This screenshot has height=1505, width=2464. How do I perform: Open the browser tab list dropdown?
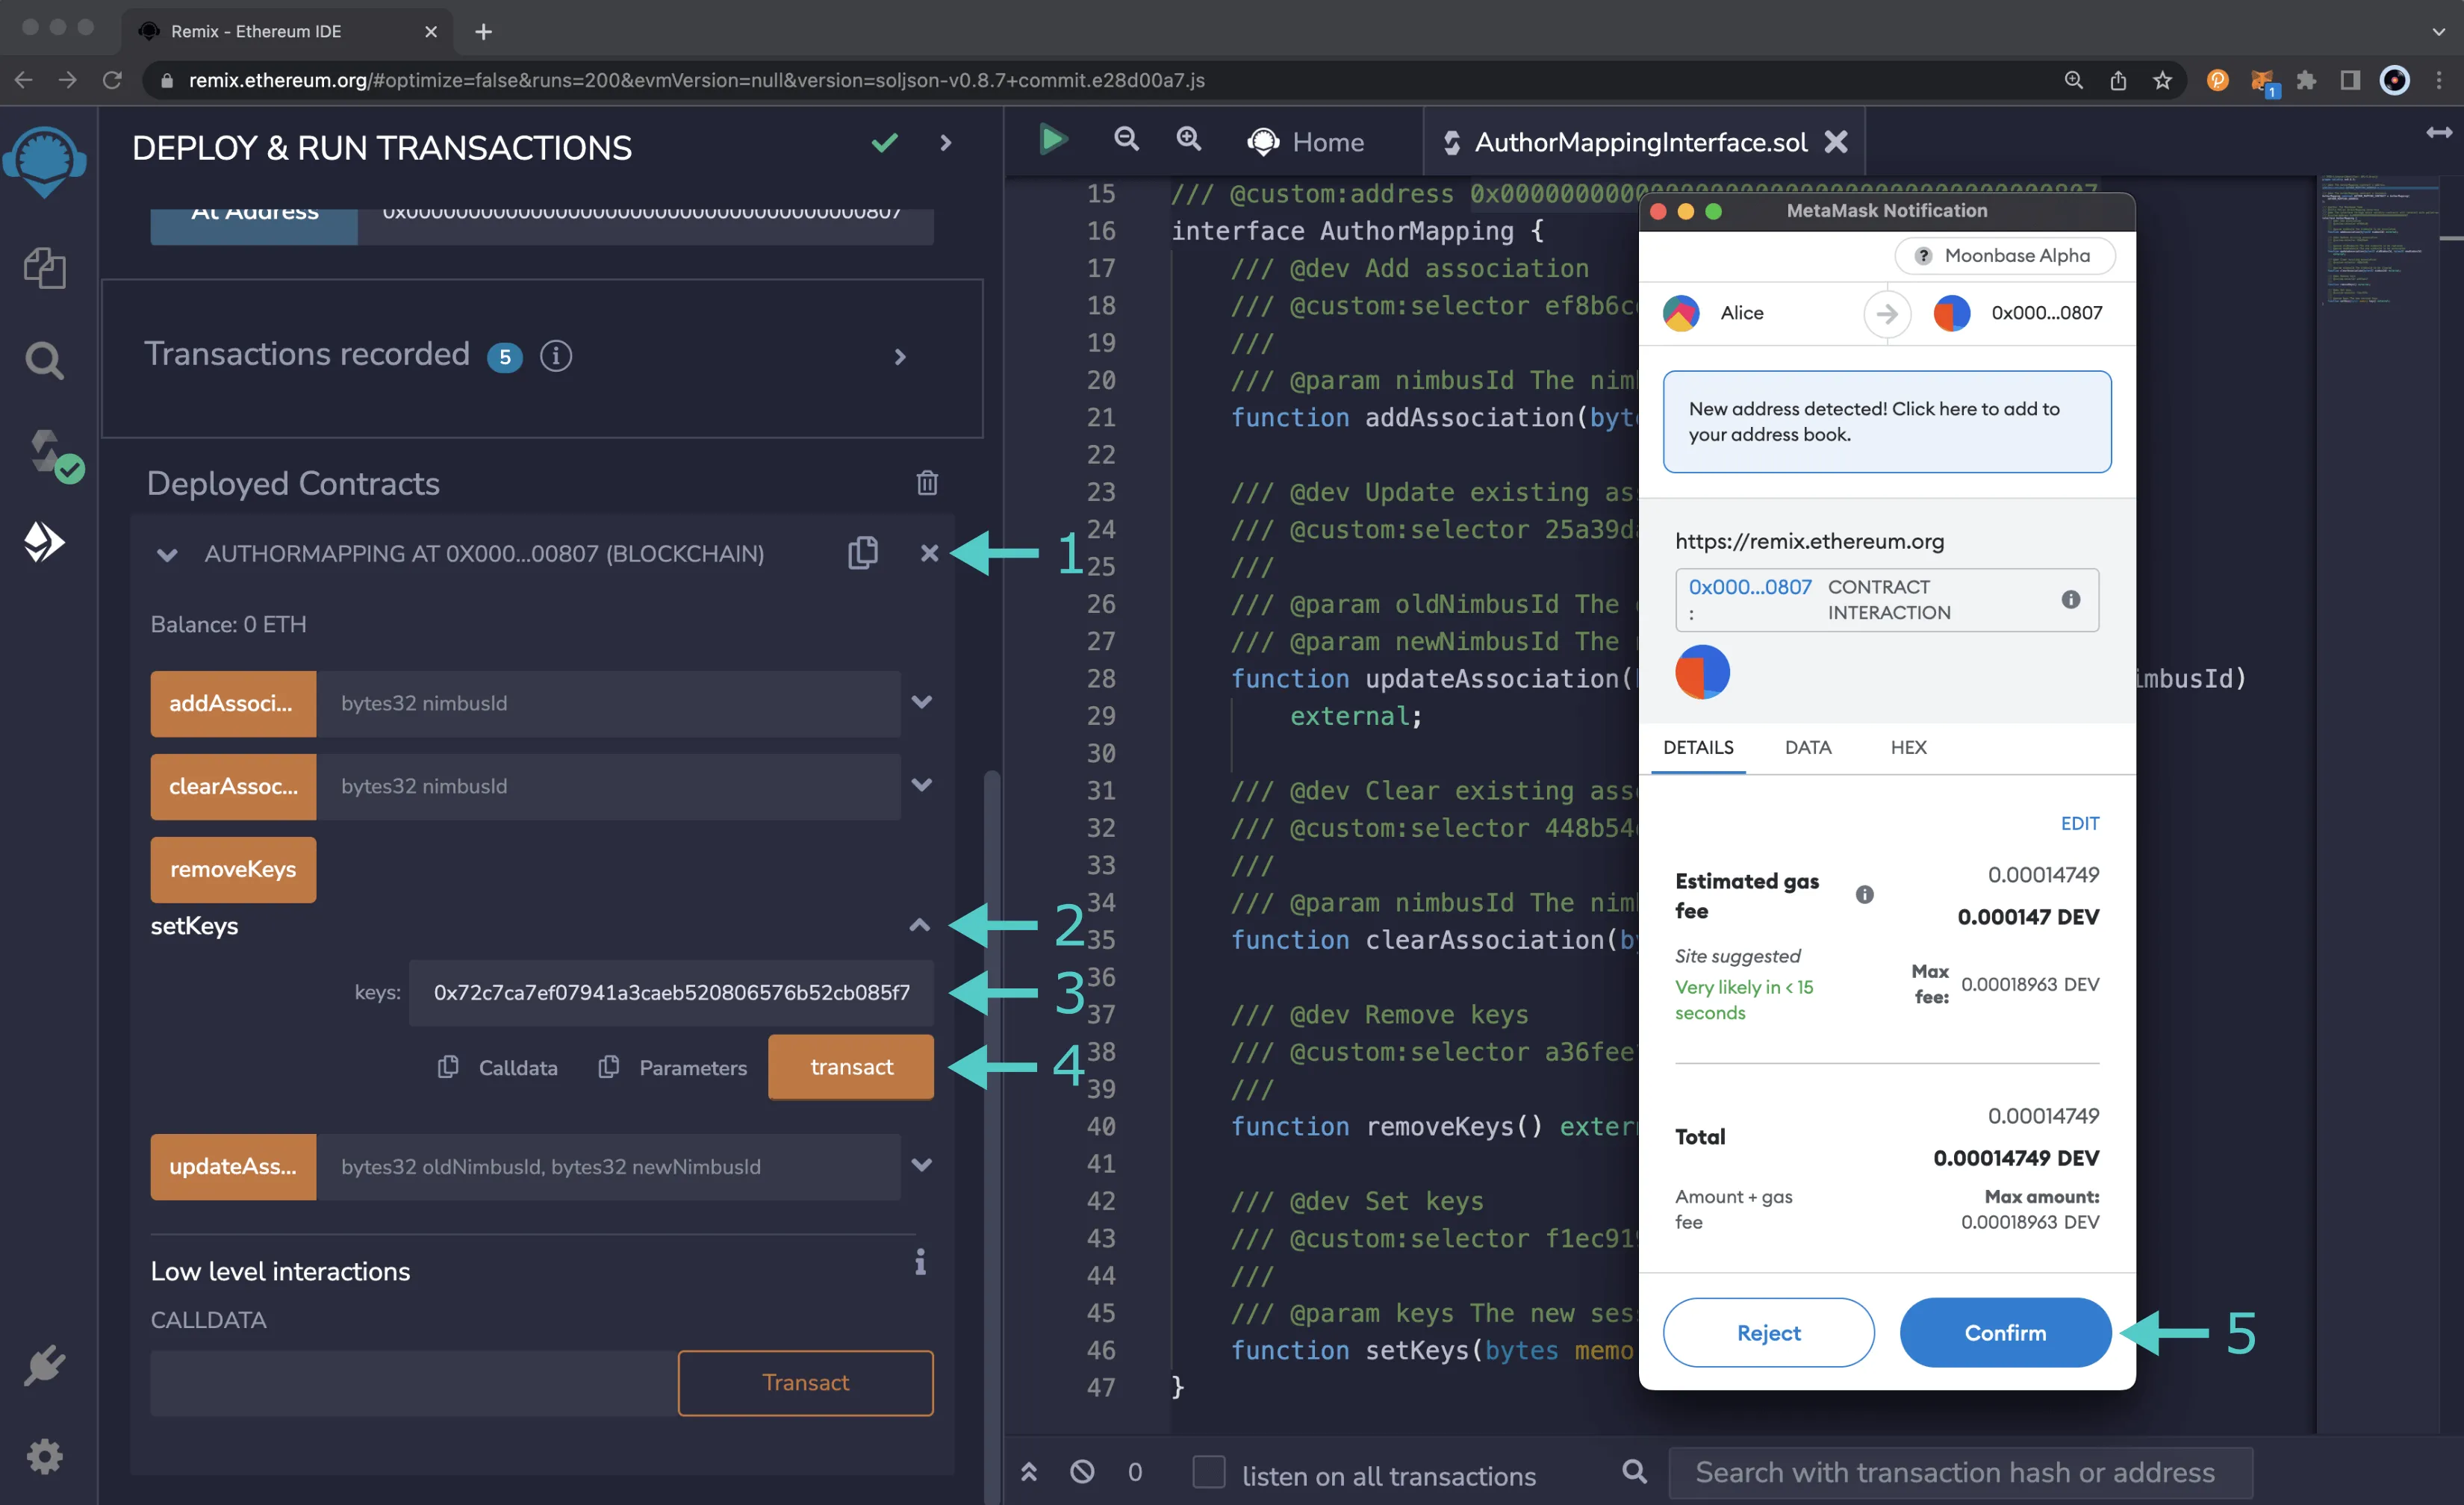(x=2438, y=32)
